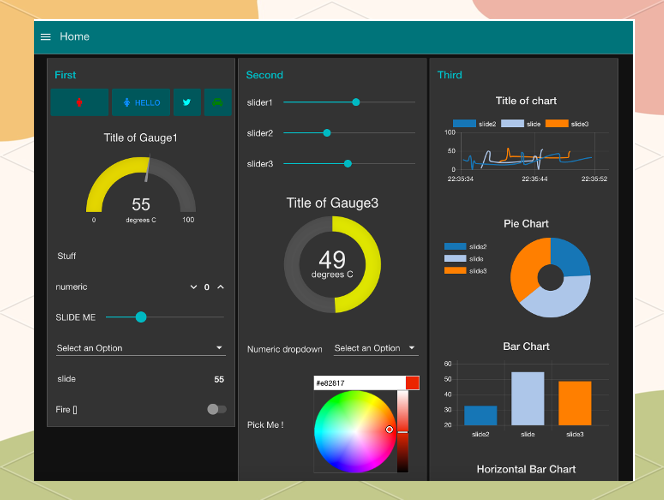Click the Twitter bird icon button

pos(187,102)
